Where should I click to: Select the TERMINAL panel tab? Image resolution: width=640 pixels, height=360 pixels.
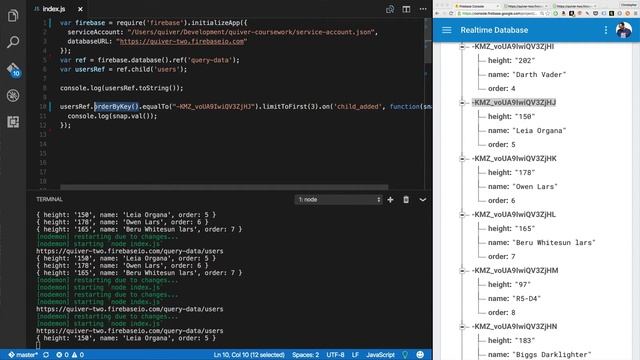coord(49,200)
